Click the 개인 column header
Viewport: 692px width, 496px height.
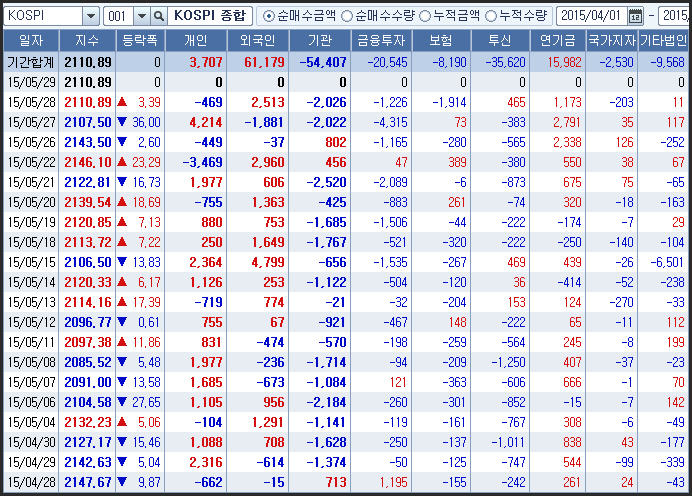pos(196,41)
